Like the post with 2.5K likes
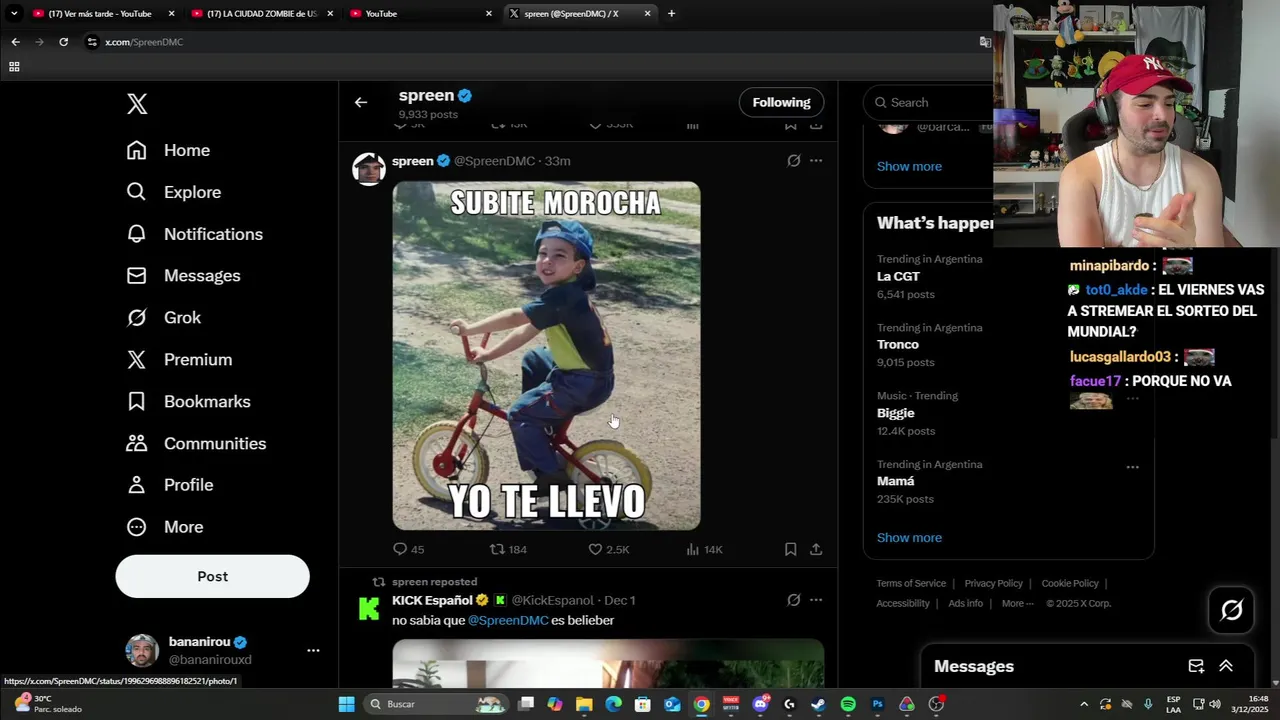This screenshot has height=720, width=1280. (608, 549)
